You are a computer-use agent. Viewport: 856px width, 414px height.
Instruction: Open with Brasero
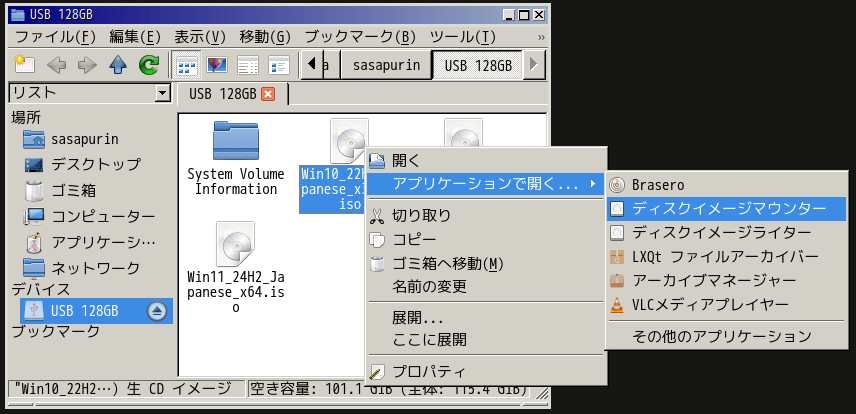(x=727, y=185)
